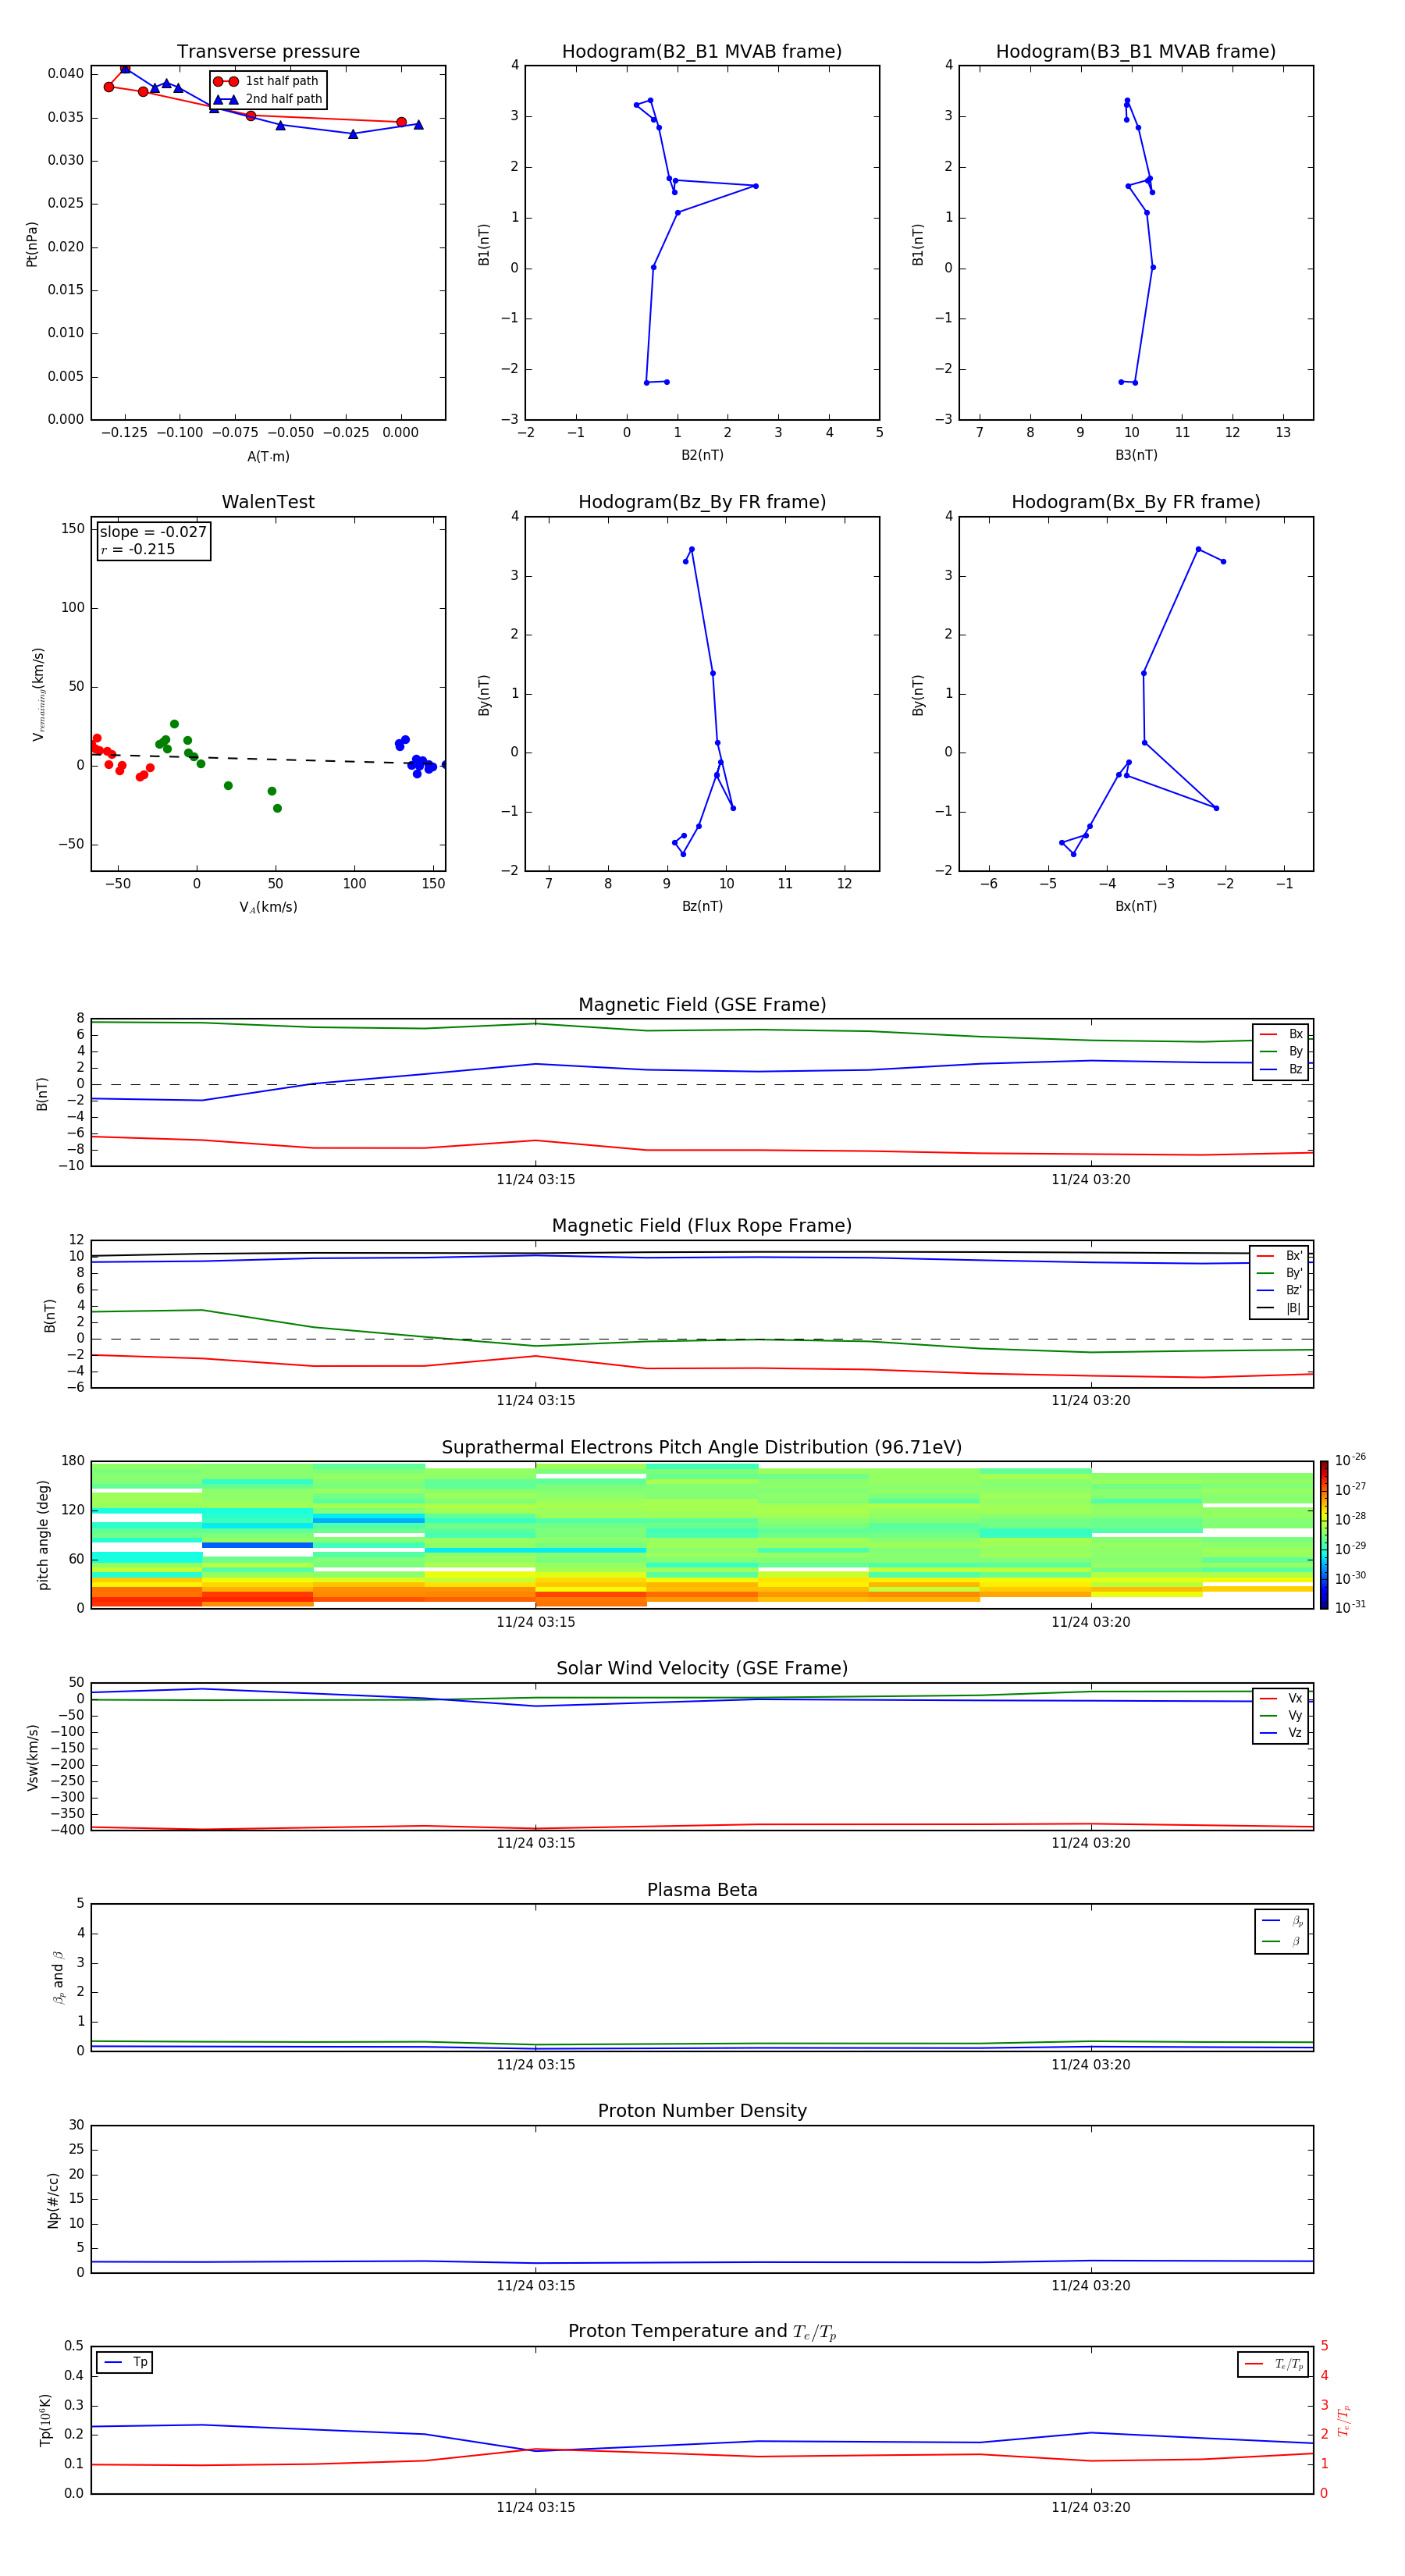Screen dimensions: 1405x2576
Task: Click the 'r = -0.215' annotation
Action: click(x=138, y=549)
